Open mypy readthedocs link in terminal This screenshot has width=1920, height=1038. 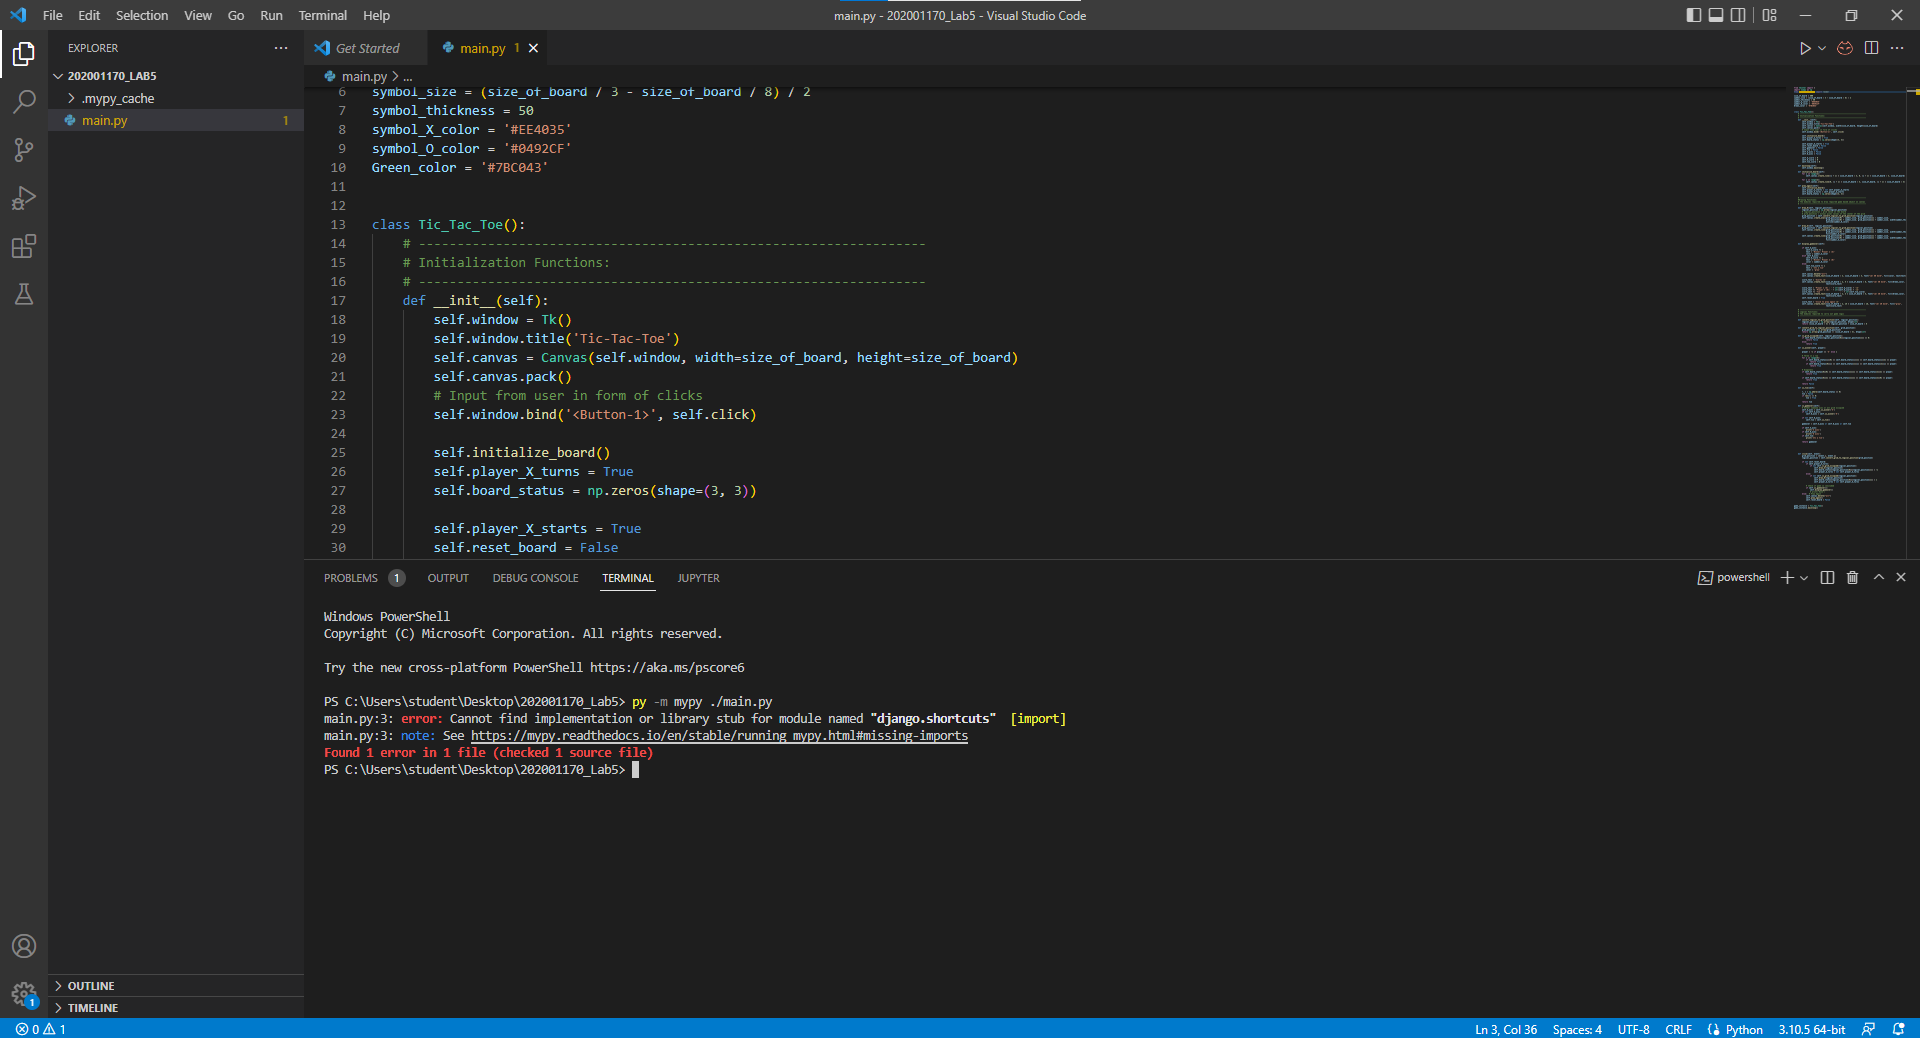tap(719, 736)
